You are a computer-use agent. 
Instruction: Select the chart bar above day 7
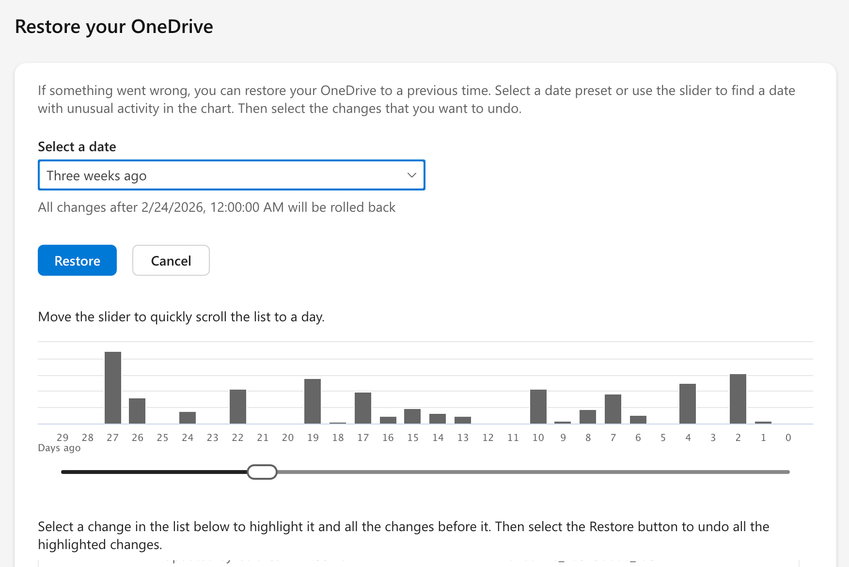[x=613, y=409]
